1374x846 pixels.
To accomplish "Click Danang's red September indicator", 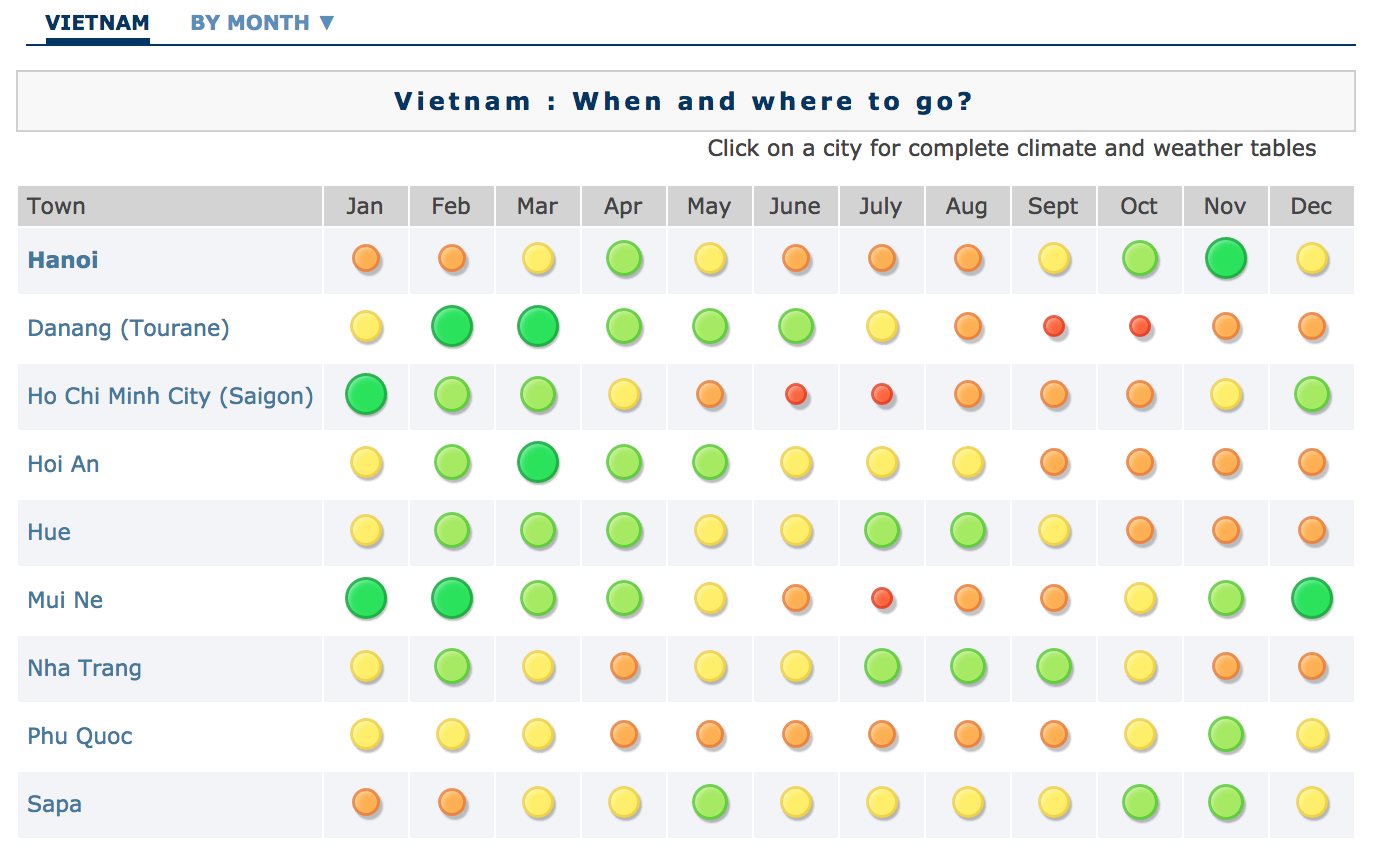I will tap(1053, 326).
